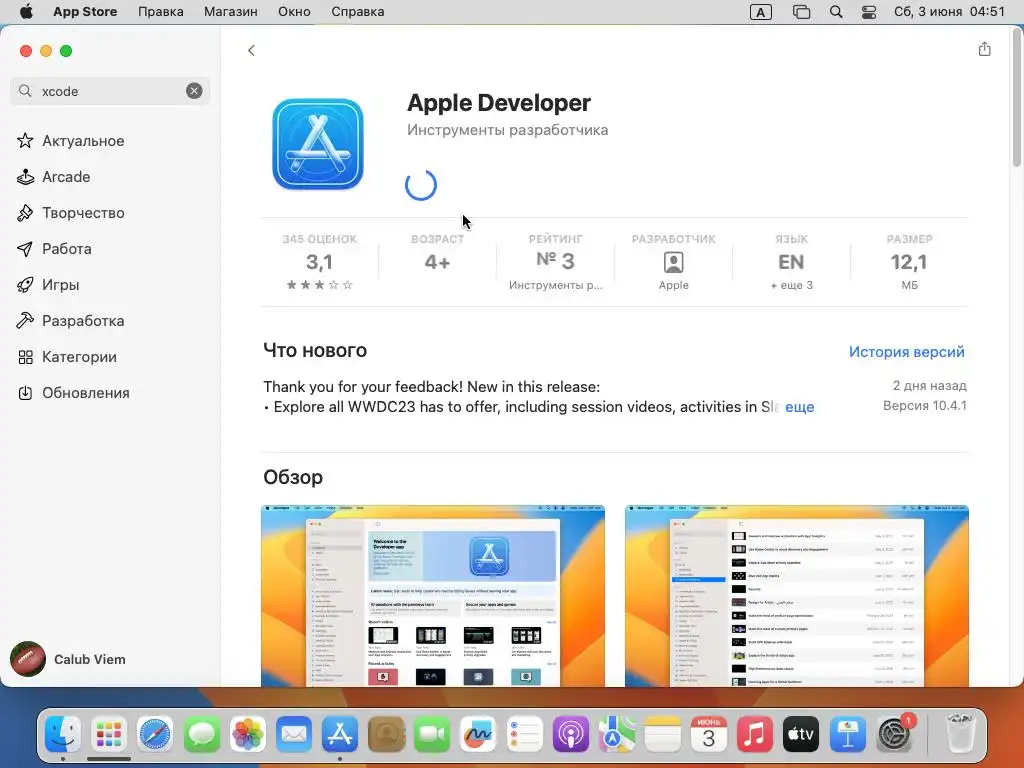Open Control Center in menu bar
This screenshot has width=1024, height=768.
coord(869,12)
